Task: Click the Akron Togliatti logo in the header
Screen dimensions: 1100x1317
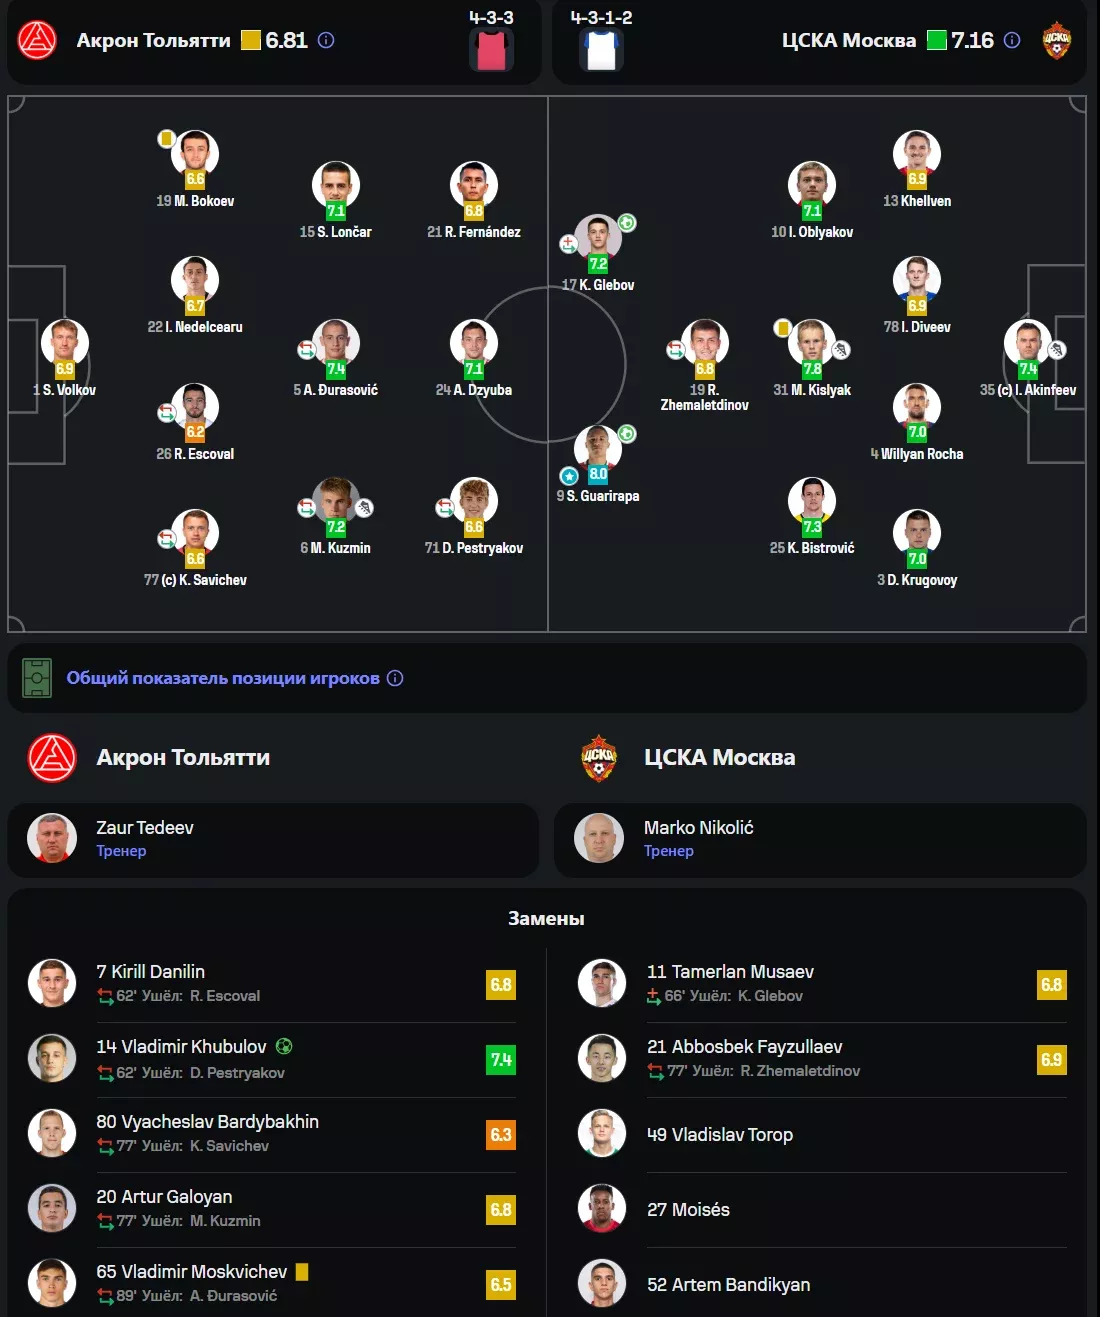Action: coord(37,40)
